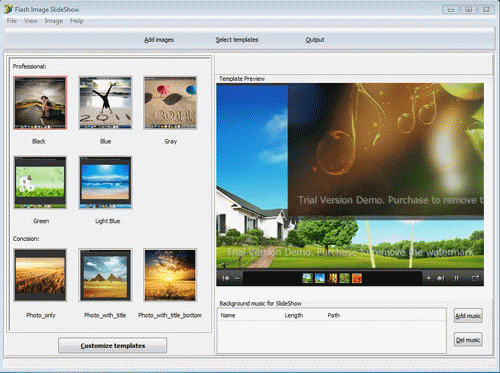The height and width of the screenshot is (373, 500).
Task: Minimize the Flash Image SlideShow window
Action: coord(451,10)
